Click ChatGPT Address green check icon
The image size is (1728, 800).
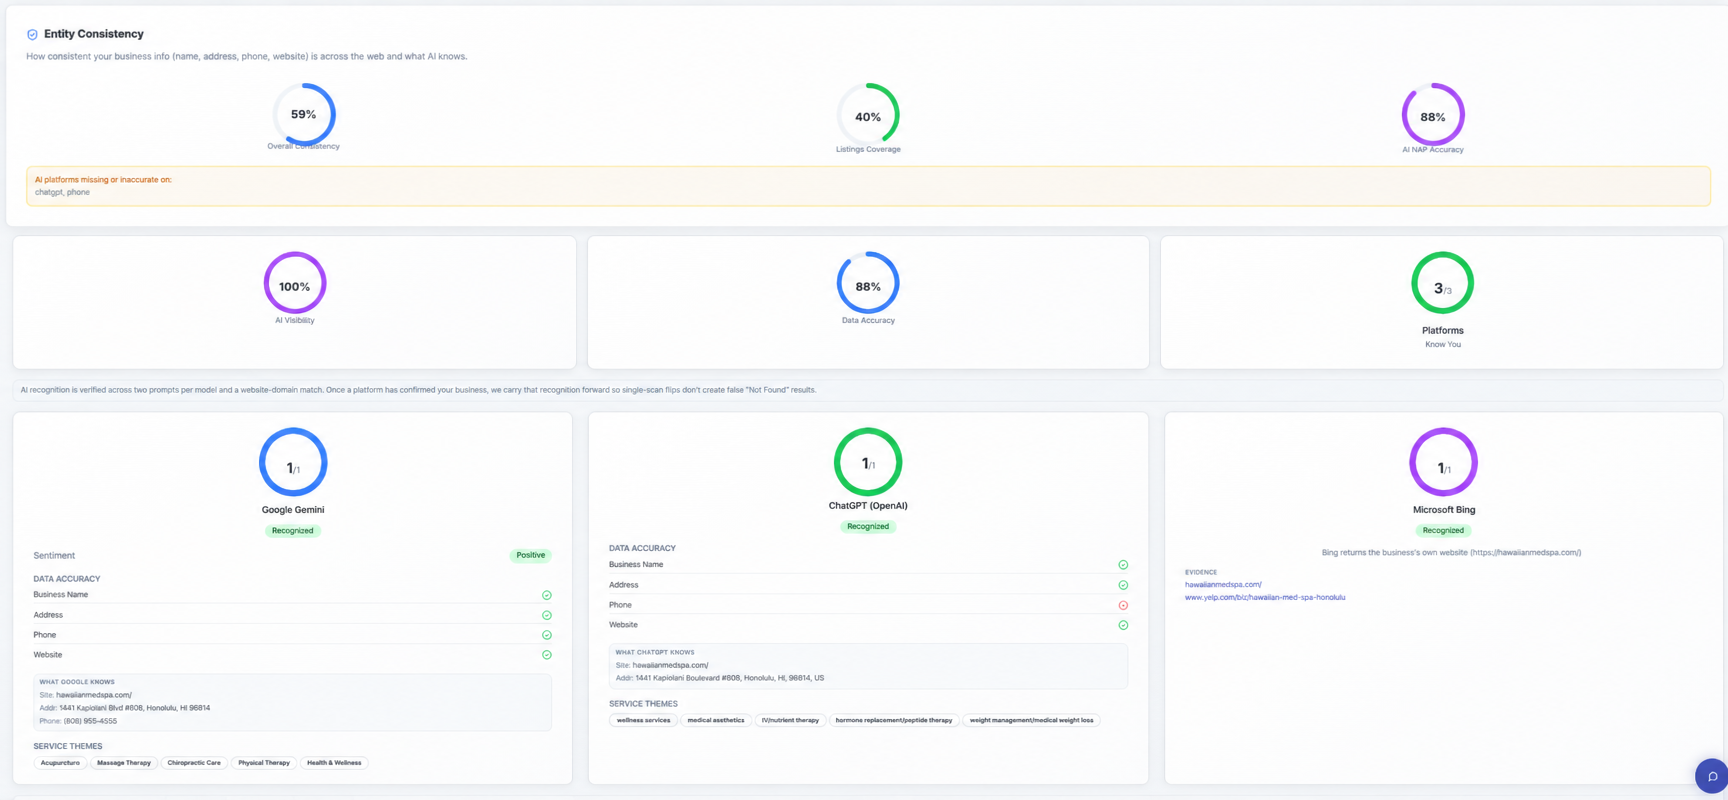tap(1123, 585)
